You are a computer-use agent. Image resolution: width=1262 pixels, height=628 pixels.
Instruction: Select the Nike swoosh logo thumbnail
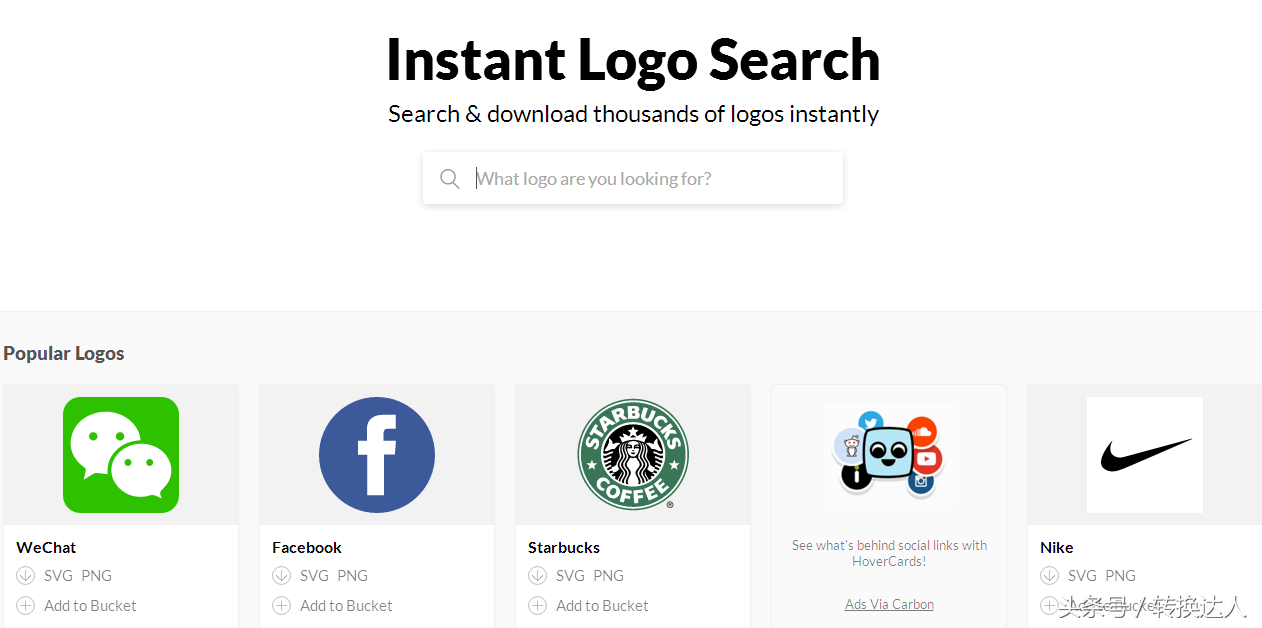[1145, 455]
